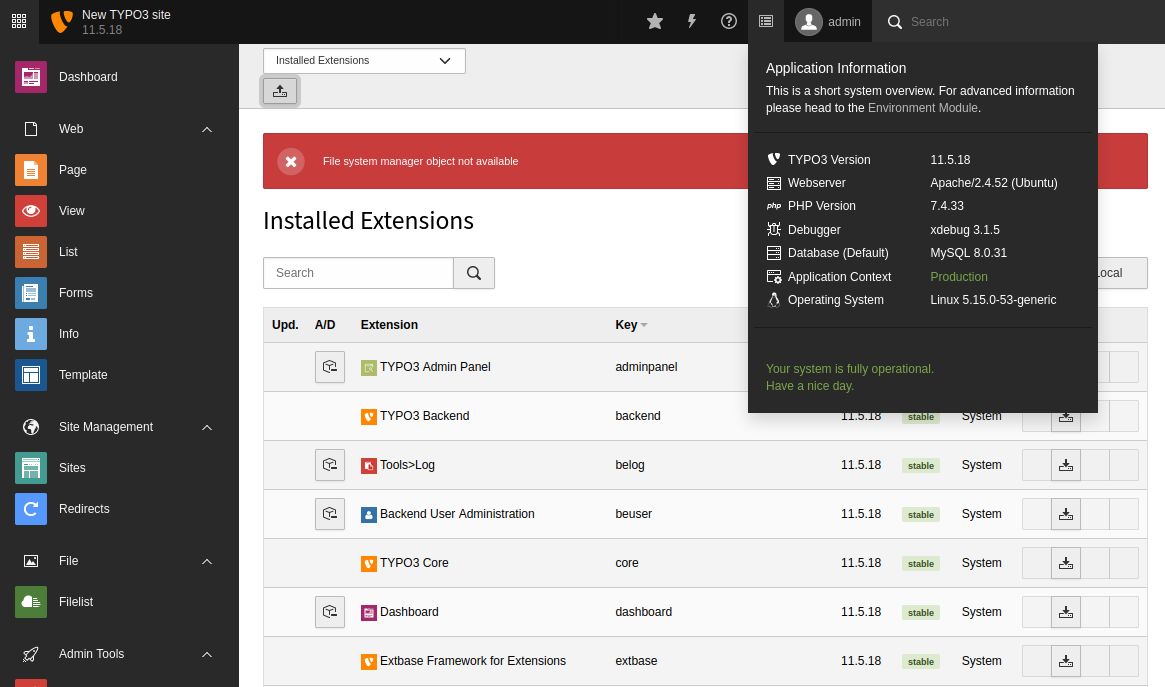The height and width of the screenshot is (687, 1165).
Task: Follow the Environment Module link
Action: point(923,108)
